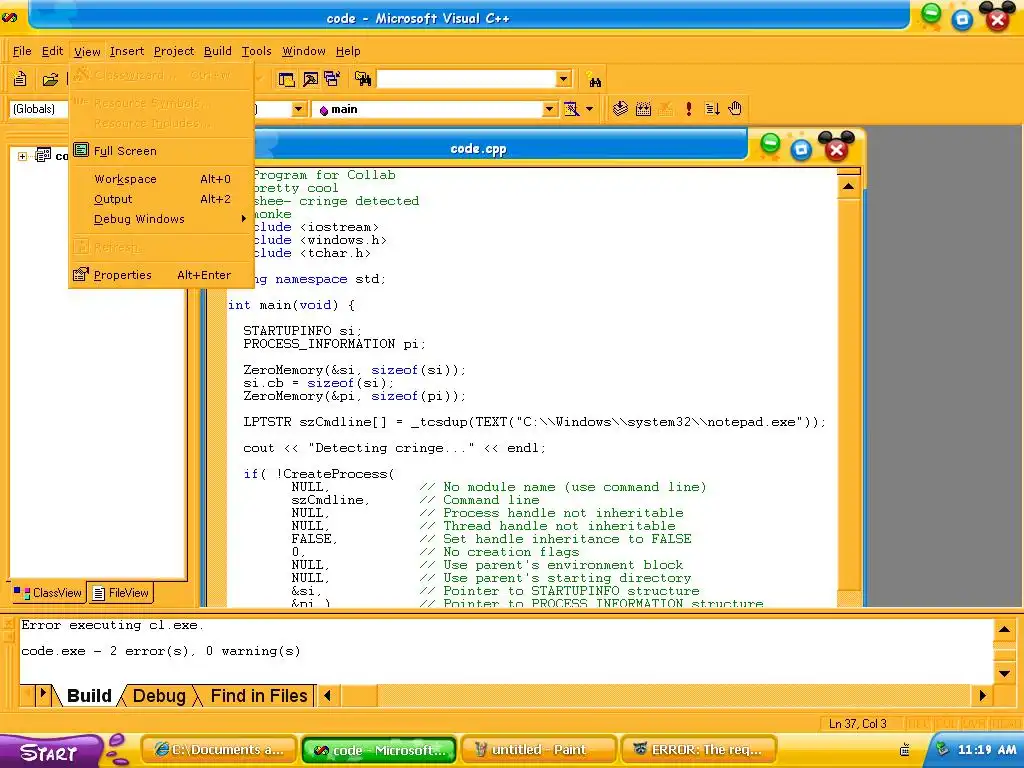Screen dimensions: 1024x768
Task: Click the 11:19 AM taskbar clock
Action: [x=987, y=750]
